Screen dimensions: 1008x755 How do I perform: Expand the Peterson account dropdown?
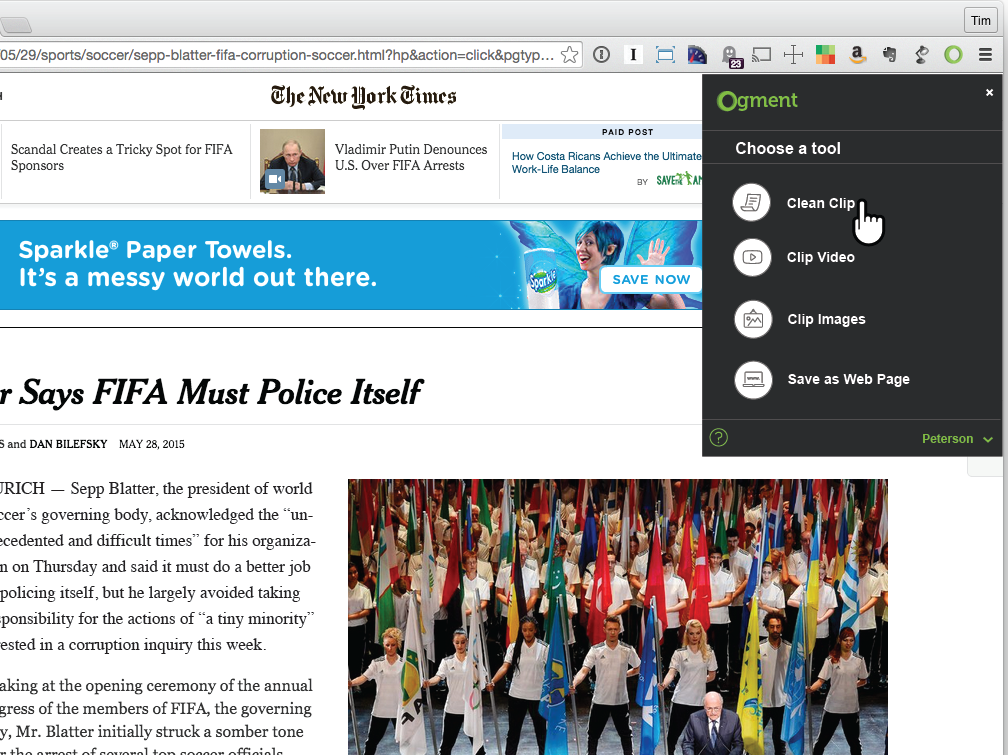[957, 439]
